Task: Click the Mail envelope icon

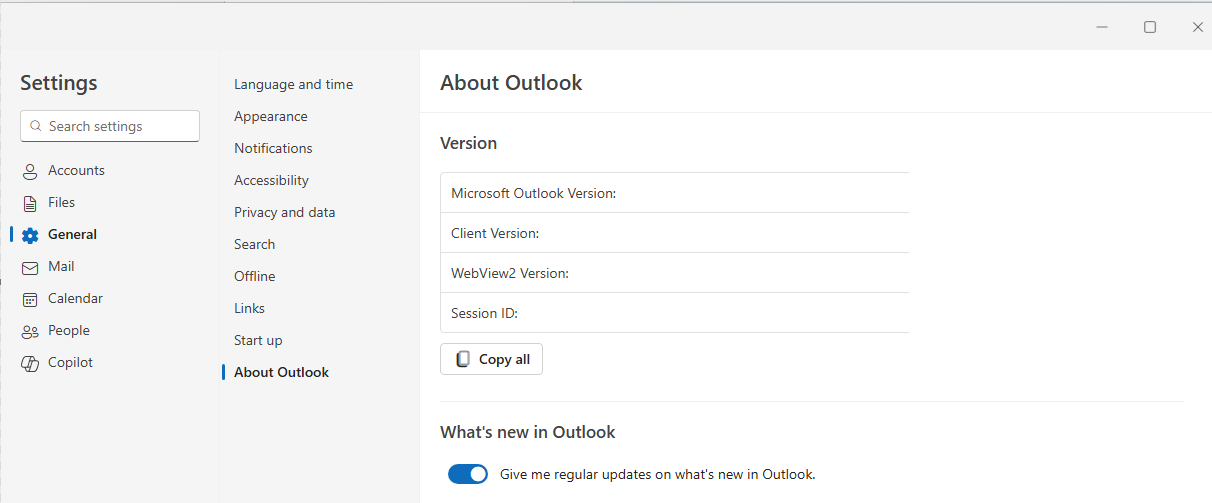Action: pyautogui.click(x=30, y=267)
